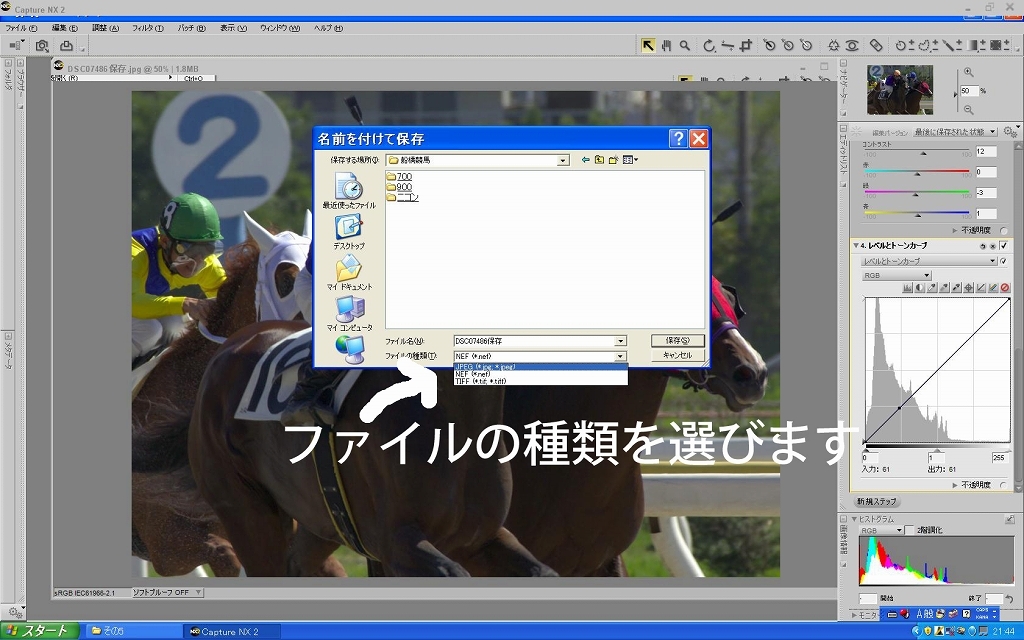1024x640 pixels.
Task: Open Recent Files location in save dialog
Action: pos(349,191)
